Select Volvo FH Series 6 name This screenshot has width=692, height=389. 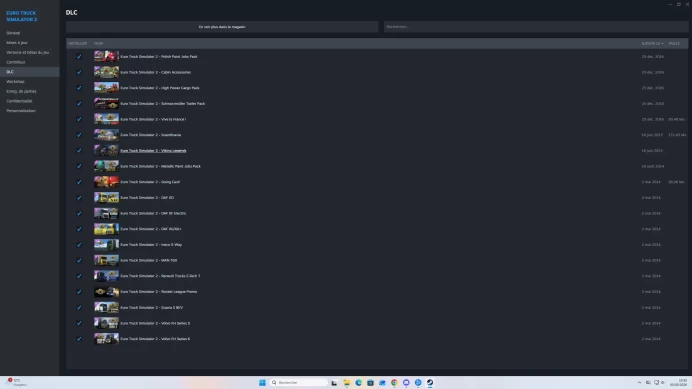(x=155, y=339)
